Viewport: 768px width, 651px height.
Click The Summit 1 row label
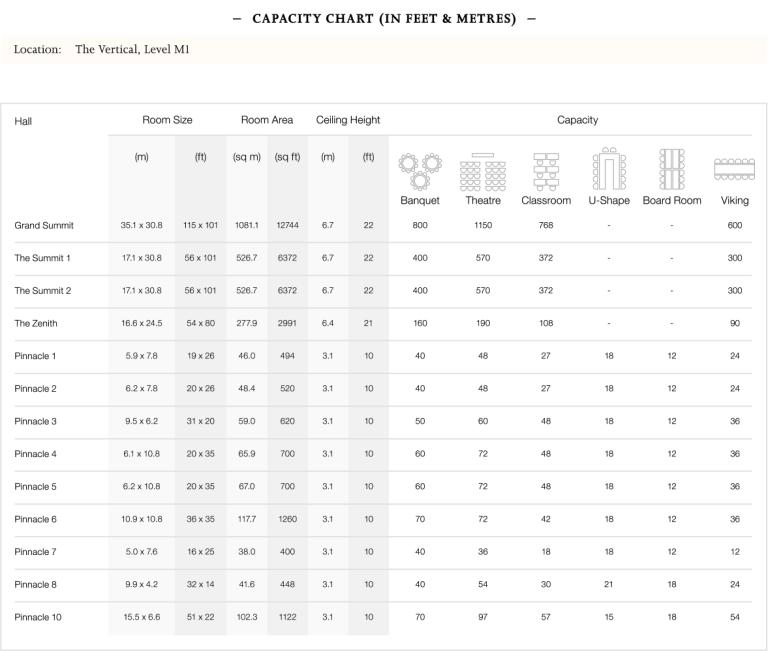click(42, 258)
